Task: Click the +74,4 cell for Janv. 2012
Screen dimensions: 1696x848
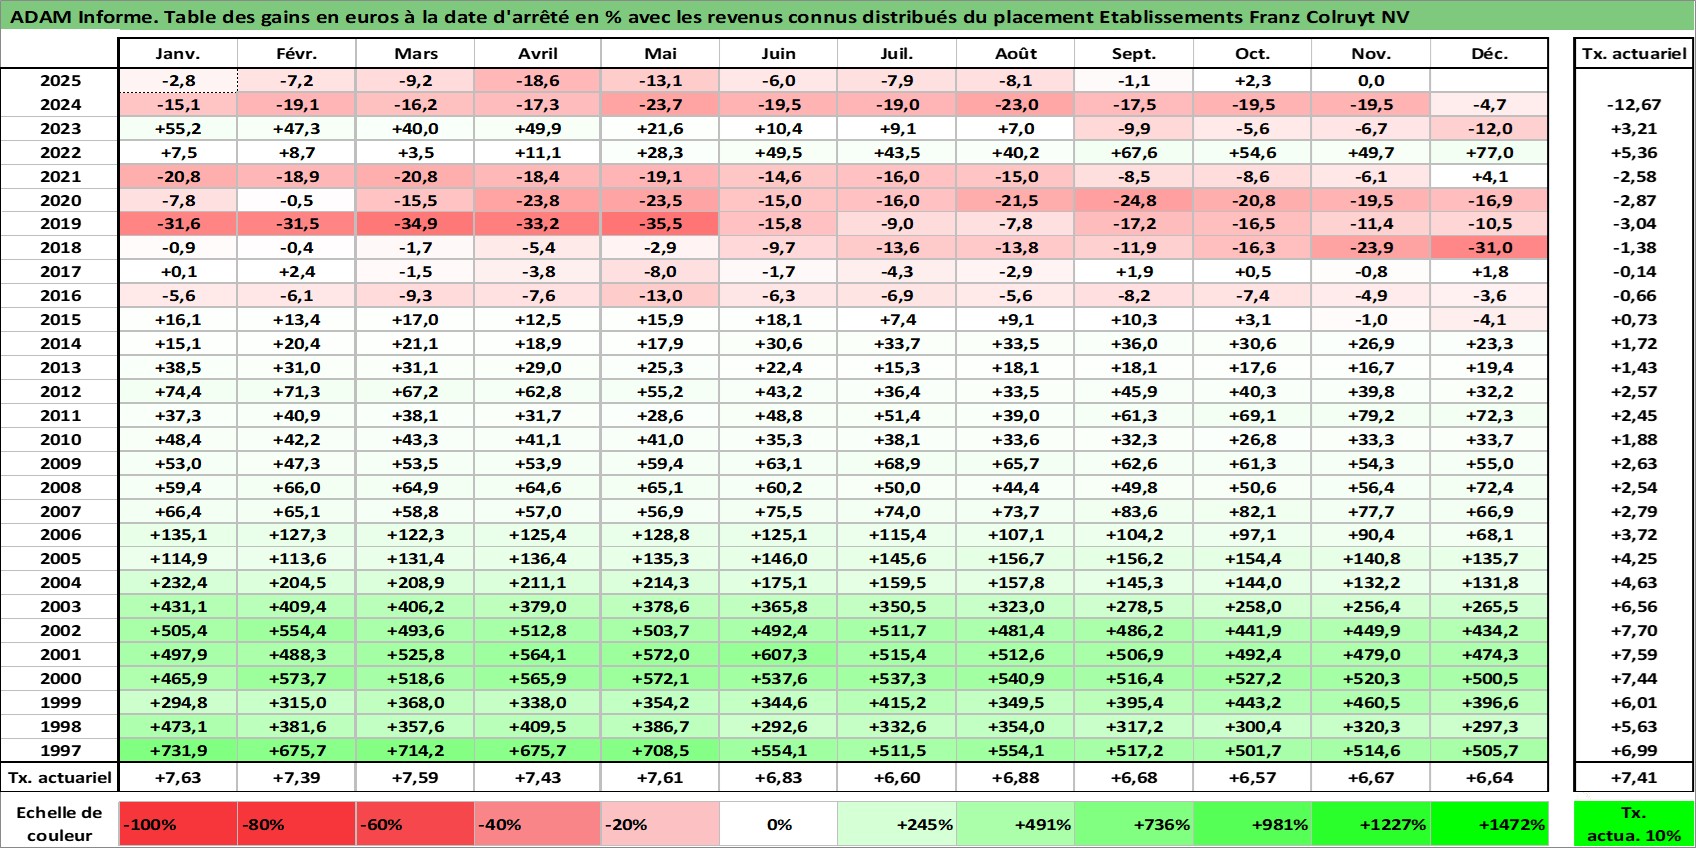Action: coord(178,392)
